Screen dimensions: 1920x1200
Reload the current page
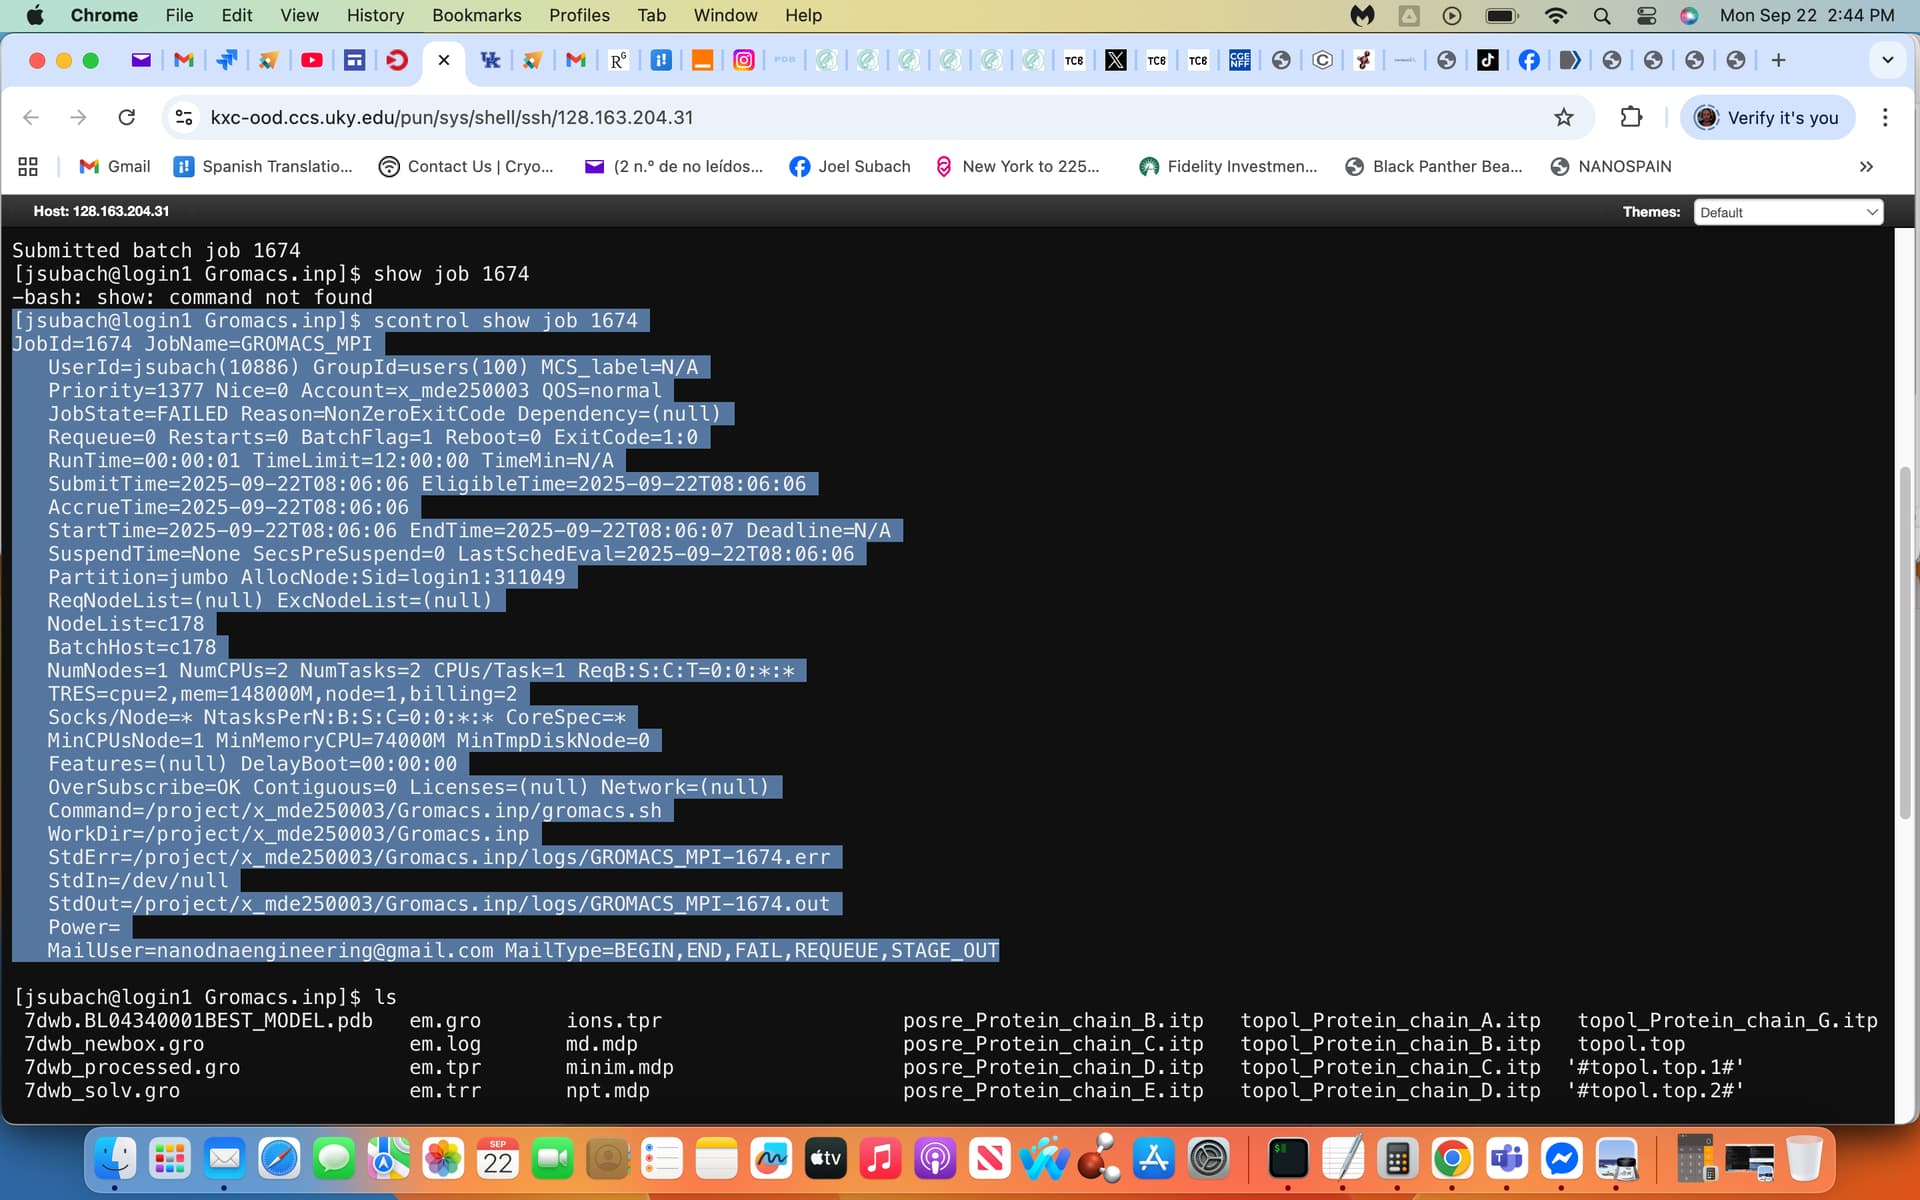pos(127,117)
